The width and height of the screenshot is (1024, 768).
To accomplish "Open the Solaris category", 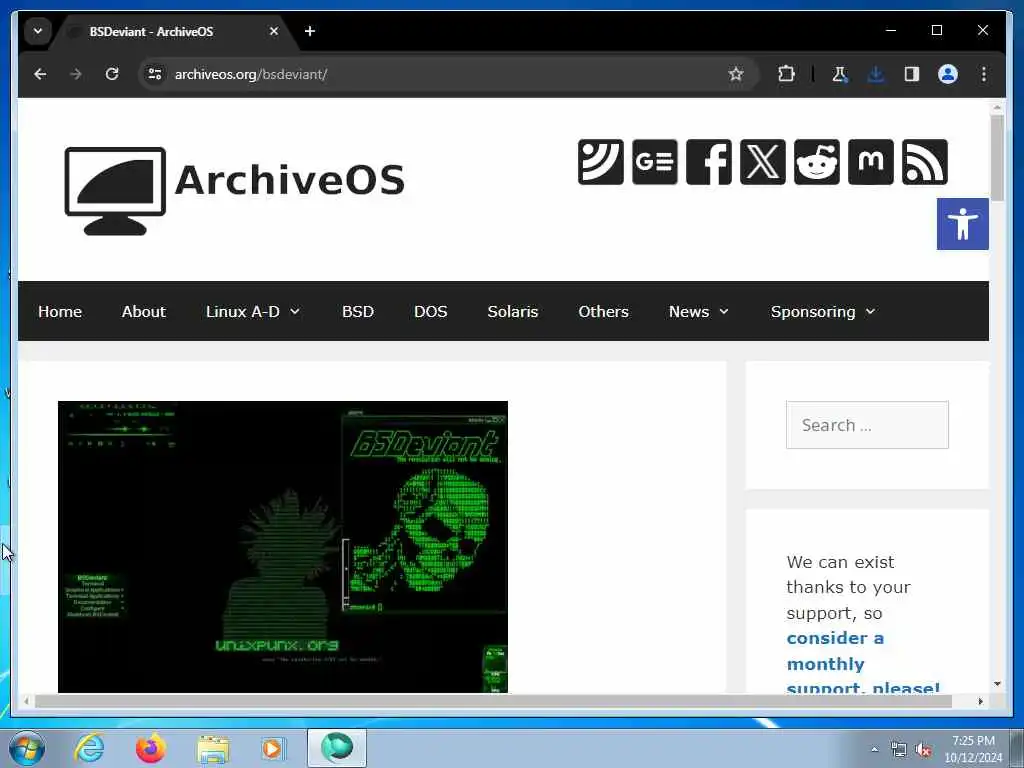I will [x=513, y=312].
